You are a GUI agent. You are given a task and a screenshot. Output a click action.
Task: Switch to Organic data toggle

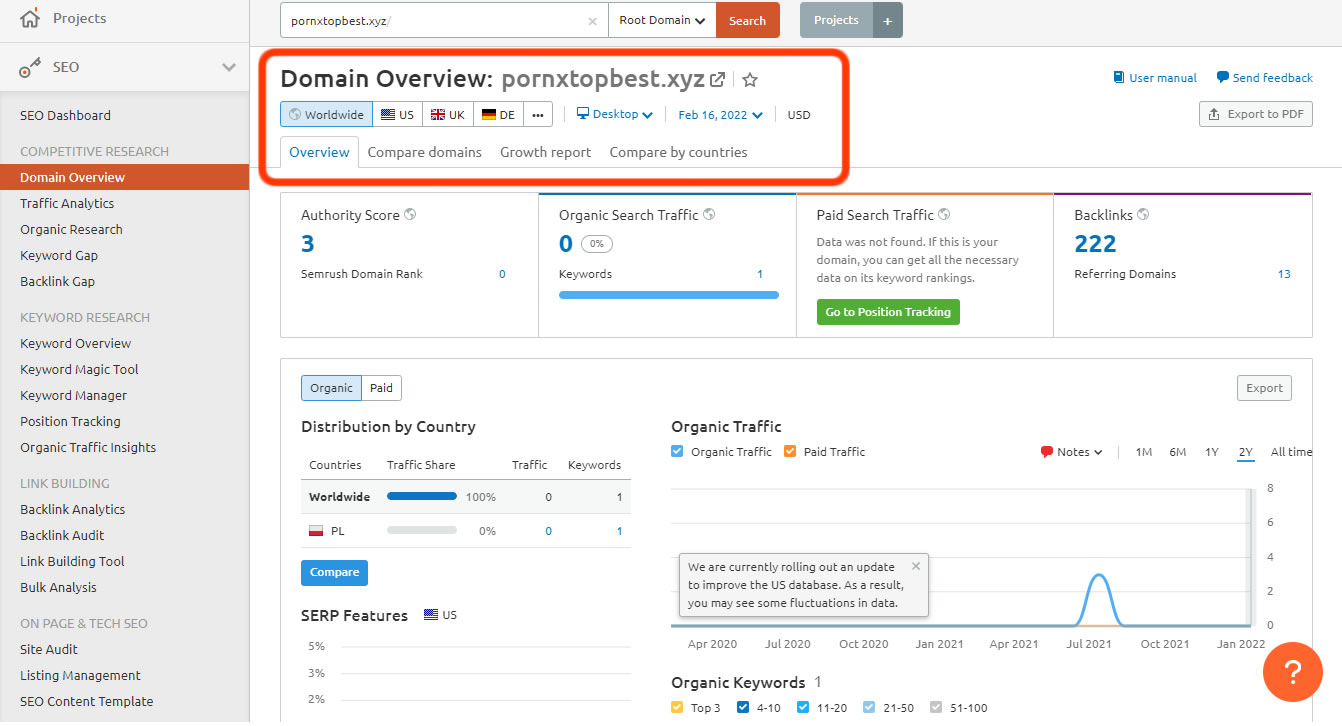coord(331,388)
